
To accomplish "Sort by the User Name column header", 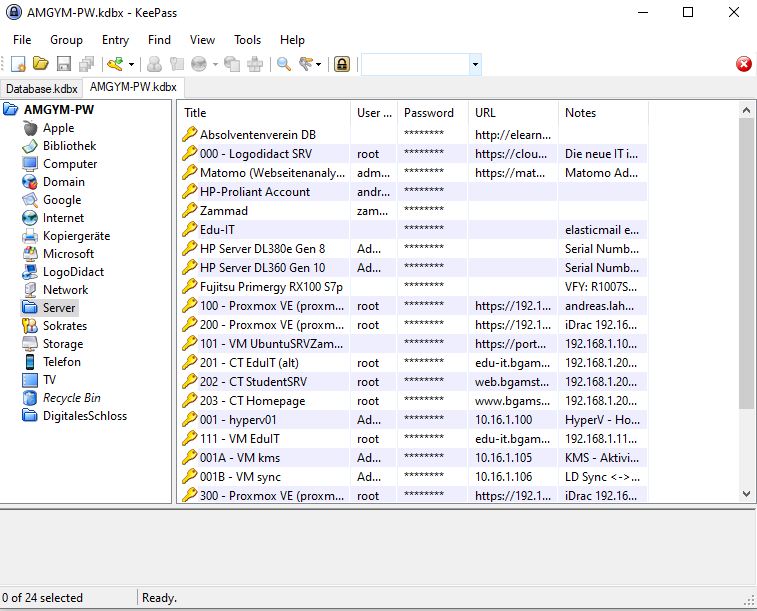I will (x=374, y=113).
